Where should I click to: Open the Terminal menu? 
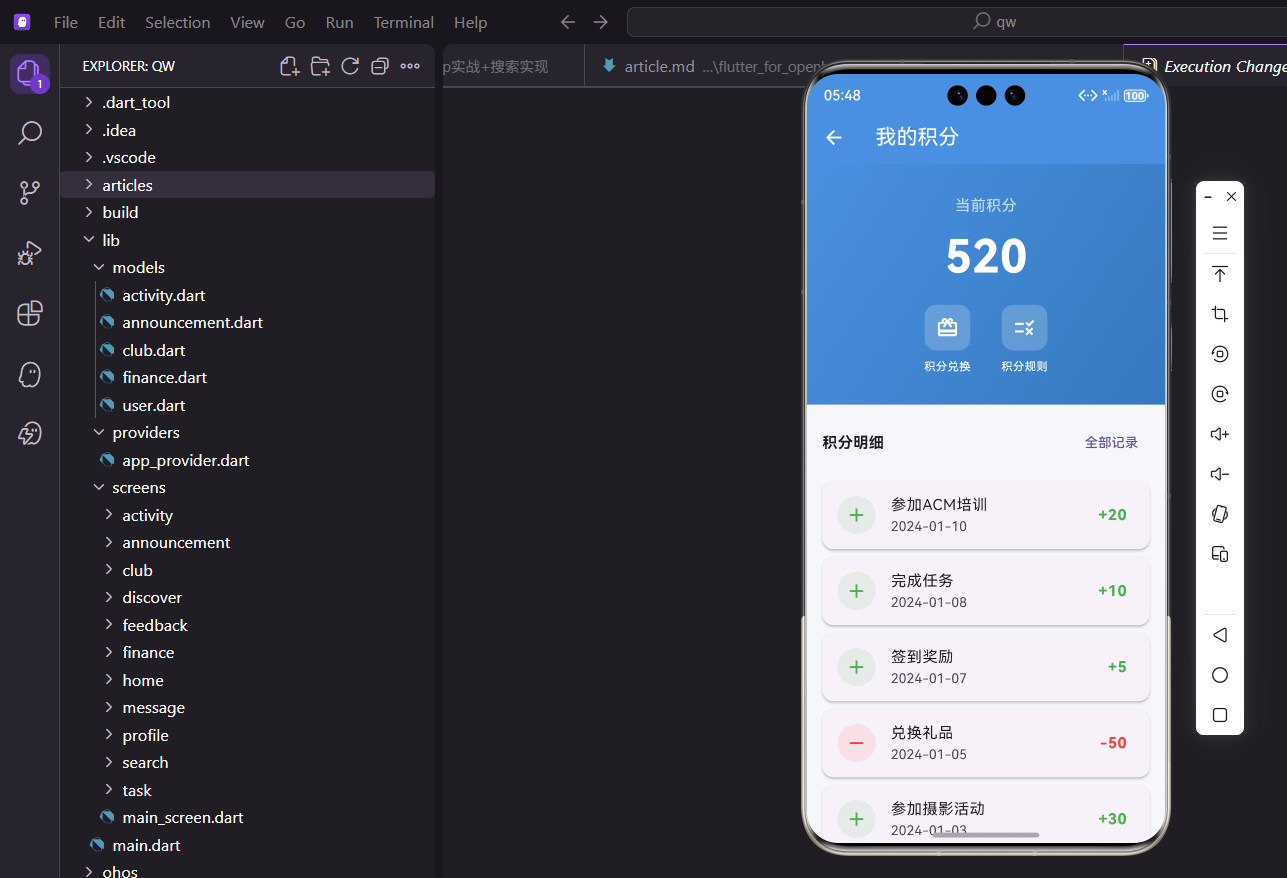click(404, 22)
